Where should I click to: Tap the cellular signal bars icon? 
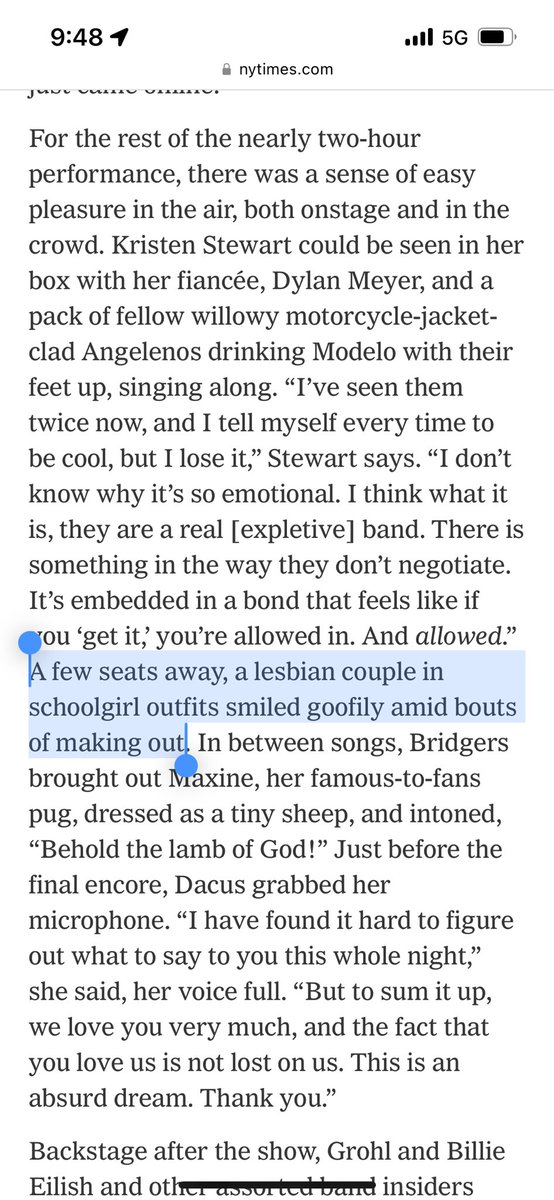pos(418,38)
